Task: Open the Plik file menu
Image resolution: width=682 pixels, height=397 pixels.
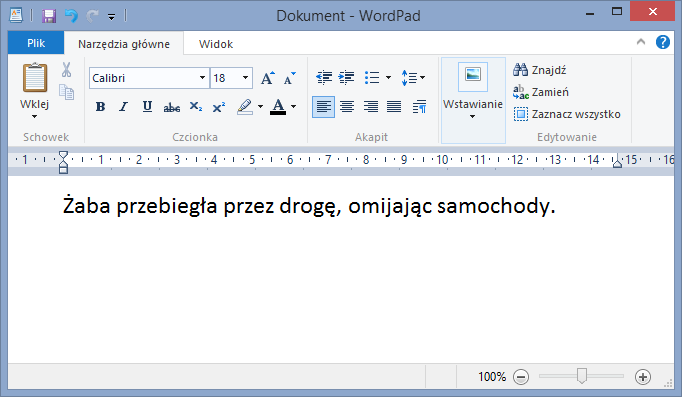Action: click(x=36, y=43)
